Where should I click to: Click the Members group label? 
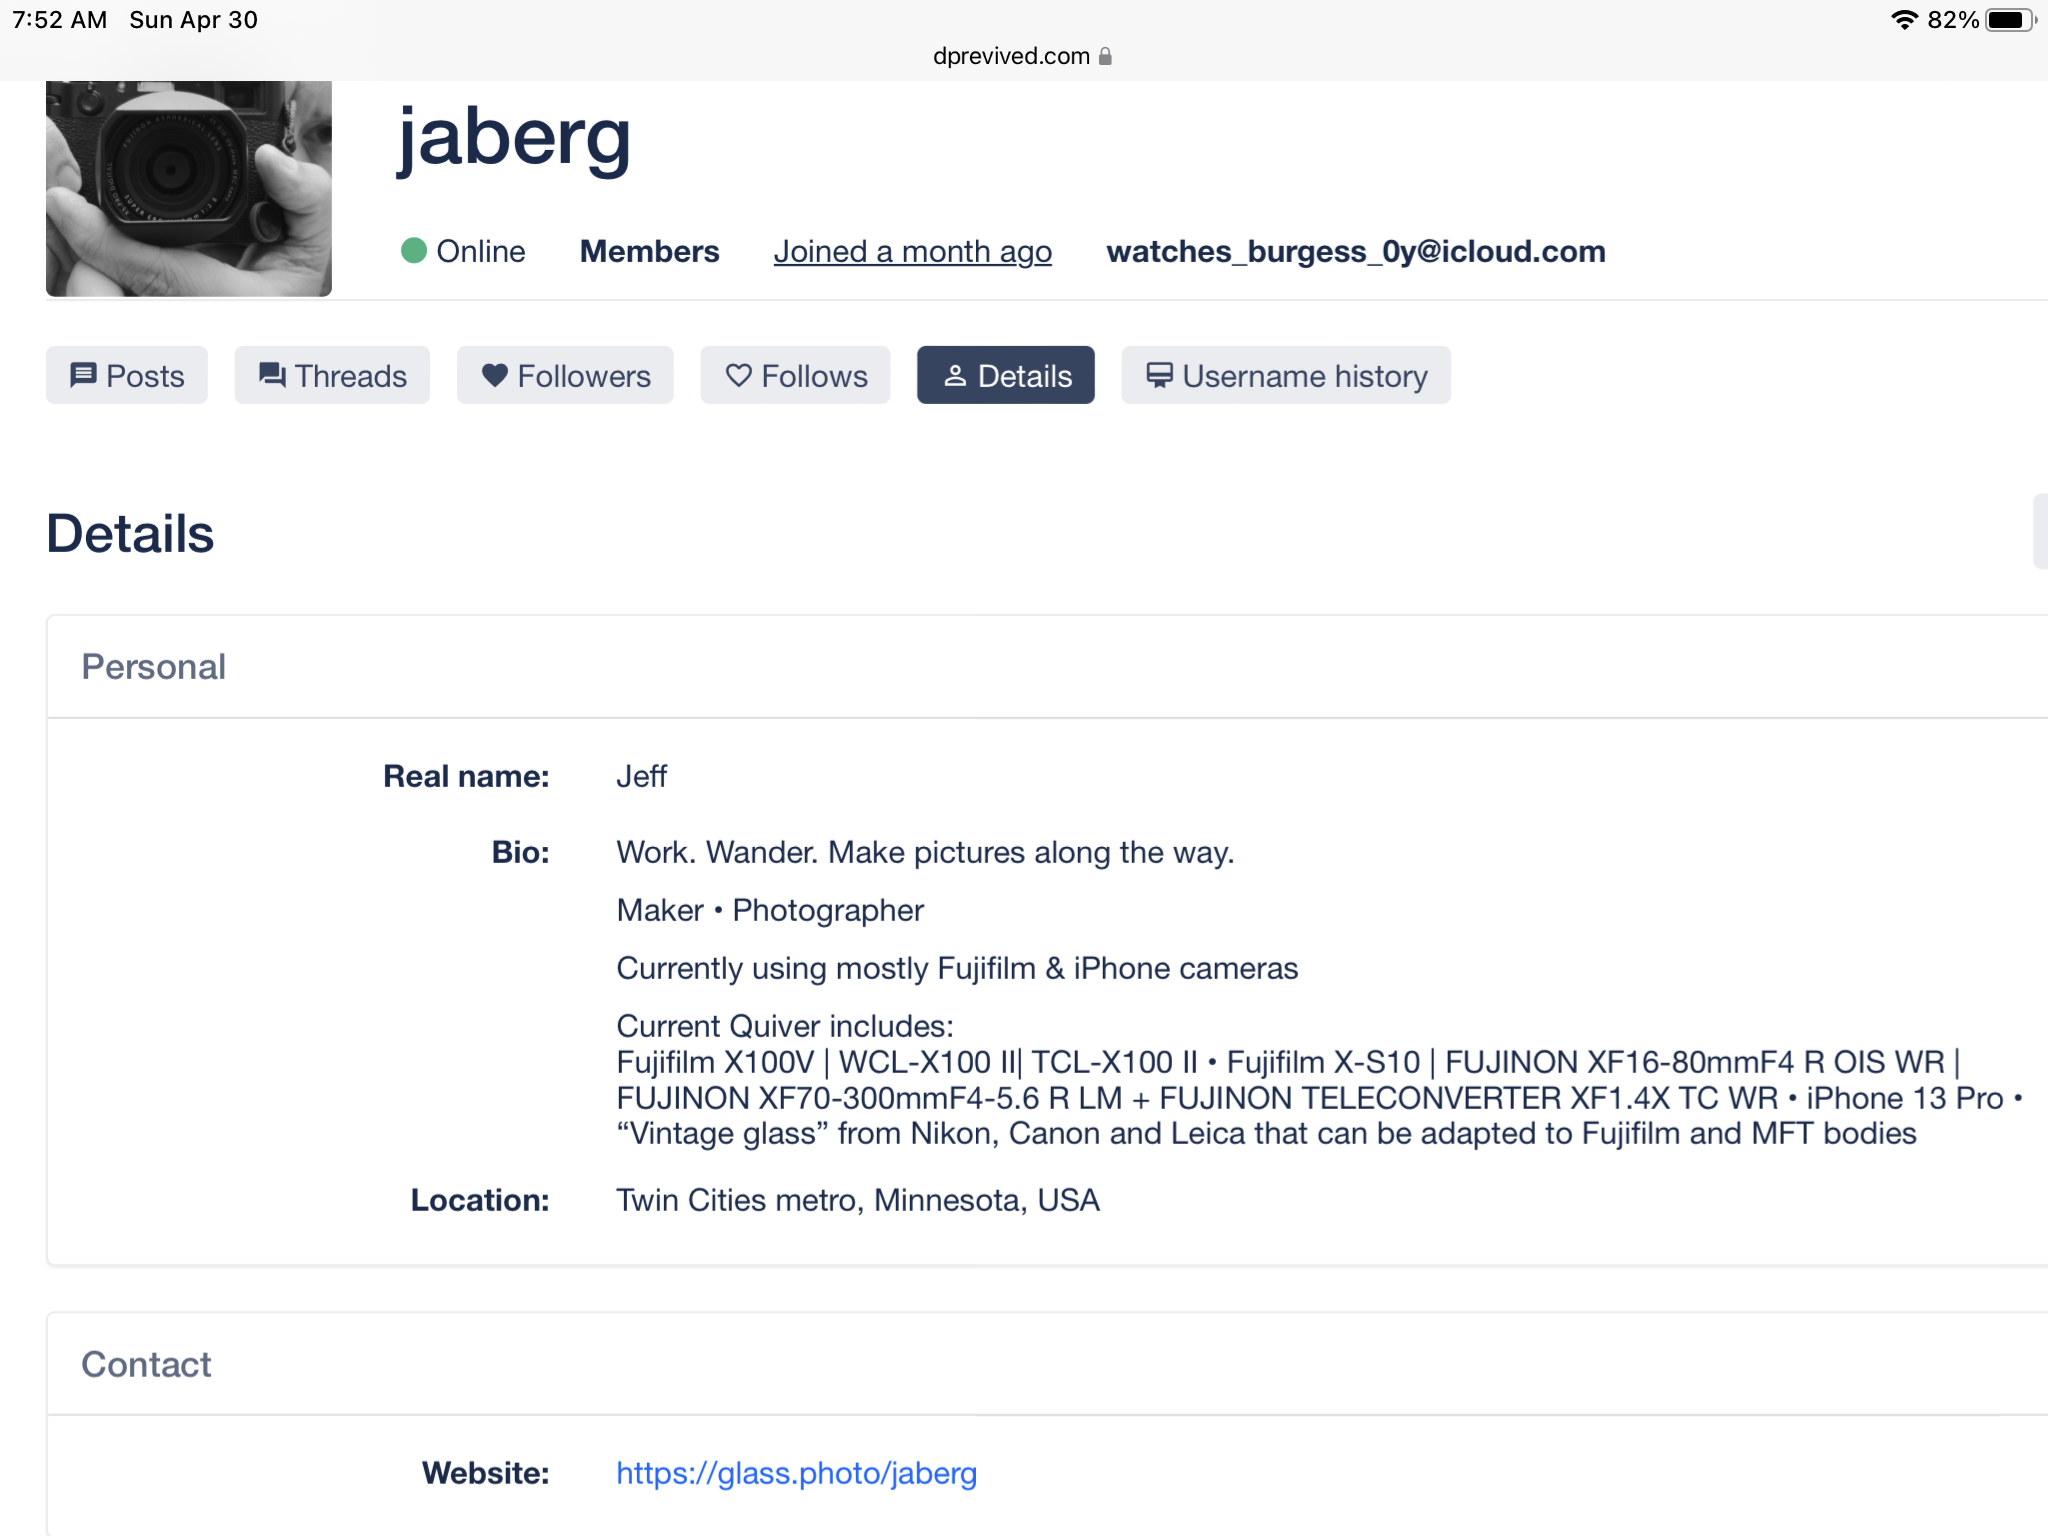[650, 251]
